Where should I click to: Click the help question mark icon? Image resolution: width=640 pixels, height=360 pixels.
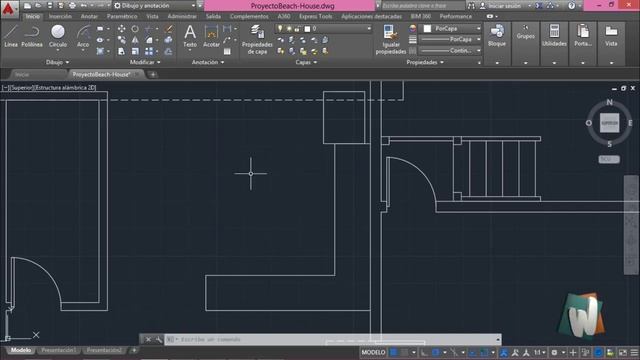[x=571, y=6]
